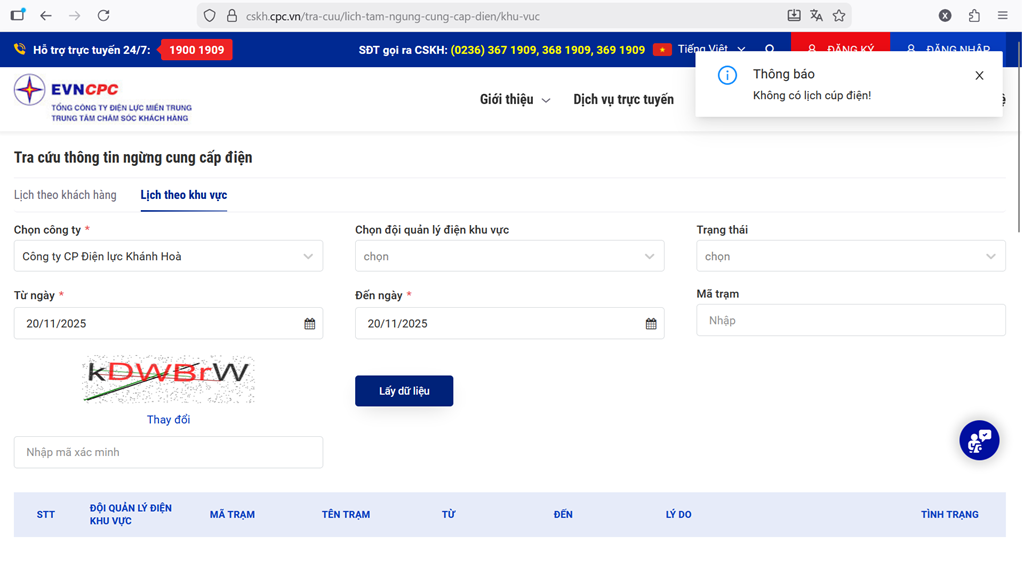The image size is (1024, 576).
Task: Open the browser extensions icon
Action: click(x=974, y=16)
